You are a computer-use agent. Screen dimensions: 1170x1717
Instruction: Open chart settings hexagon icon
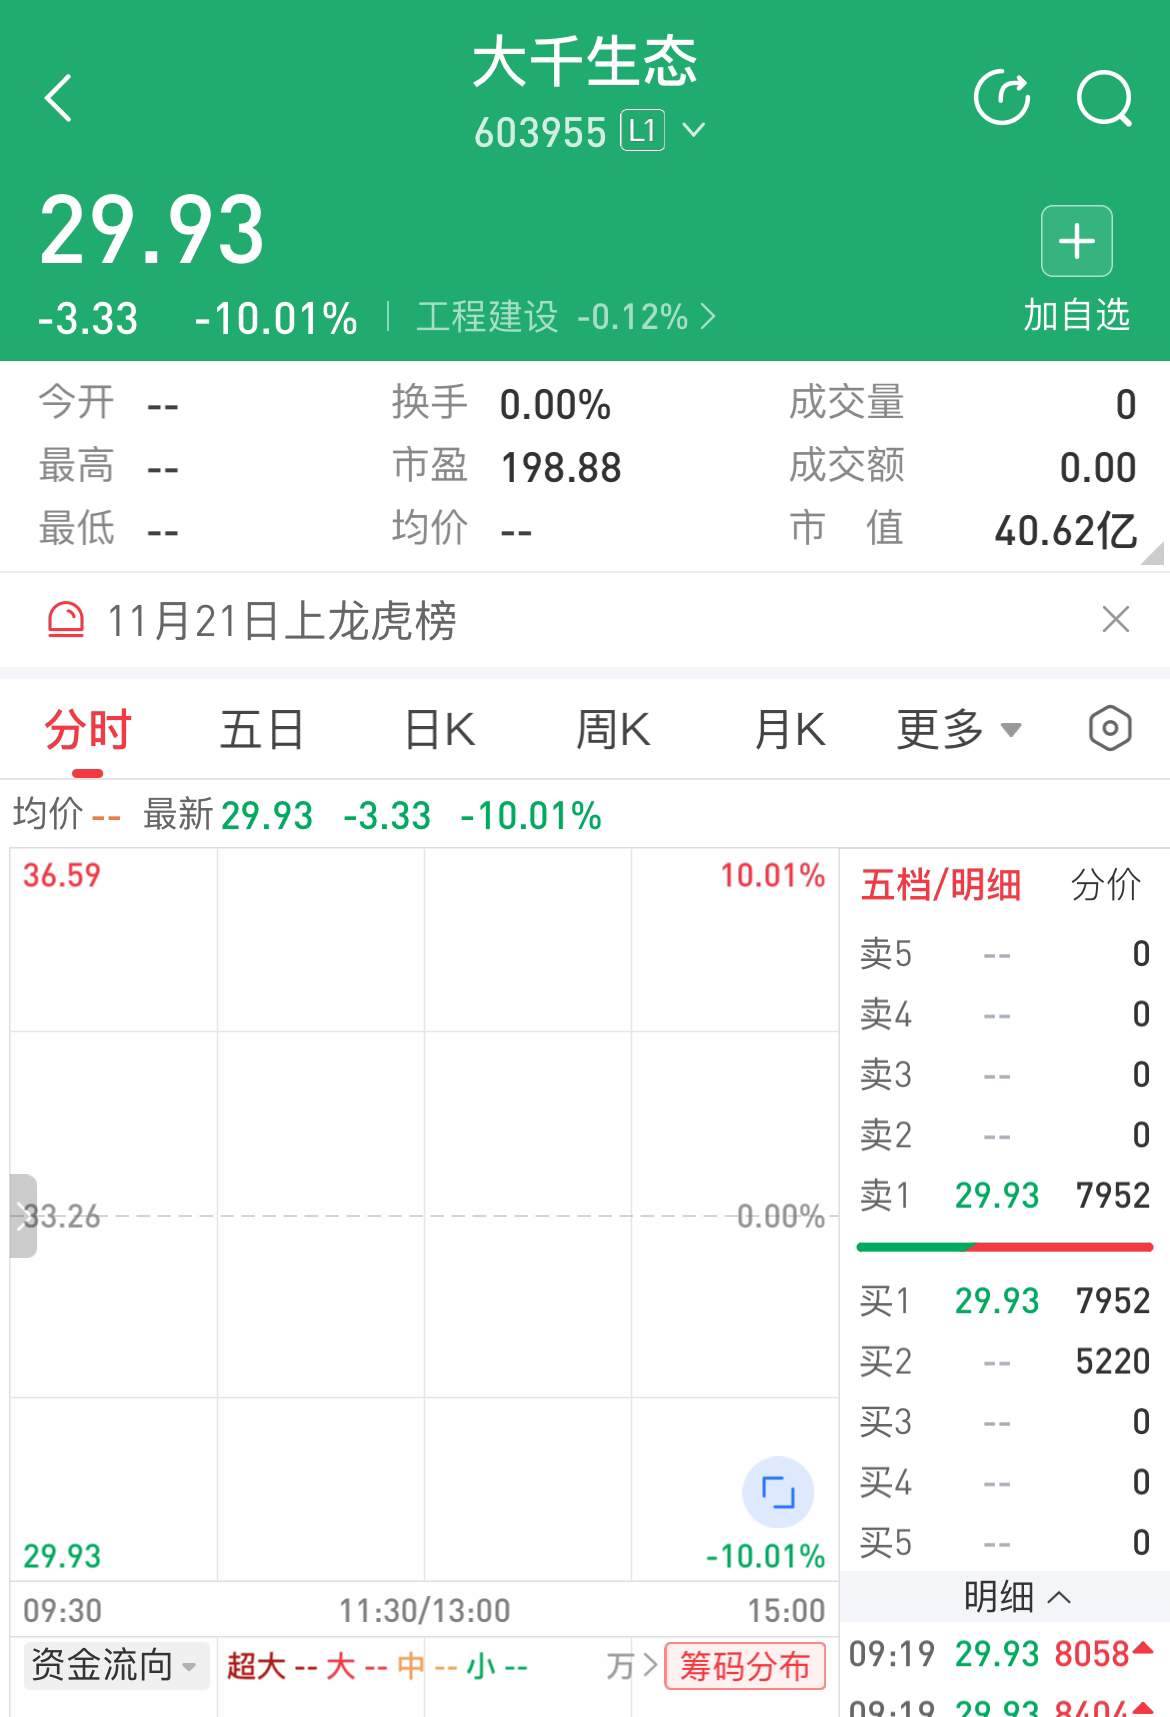(x=1110, y=729)
